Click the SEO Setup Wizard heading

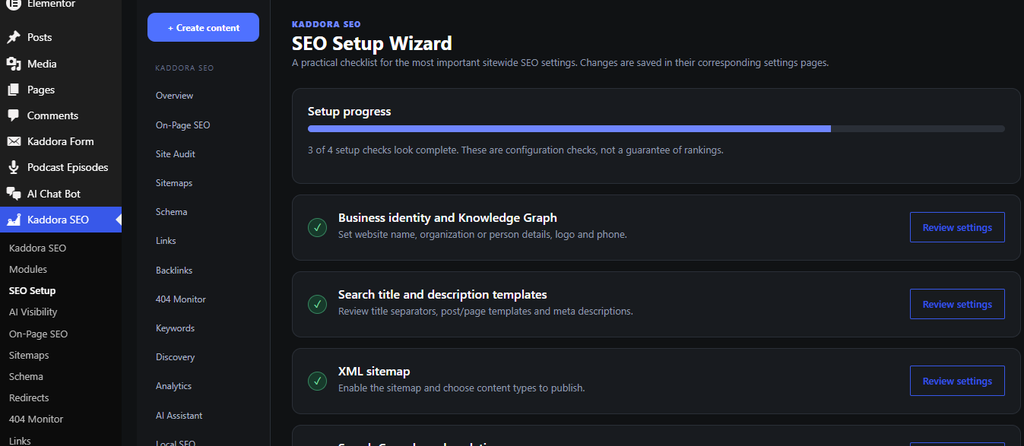point(372,44)
